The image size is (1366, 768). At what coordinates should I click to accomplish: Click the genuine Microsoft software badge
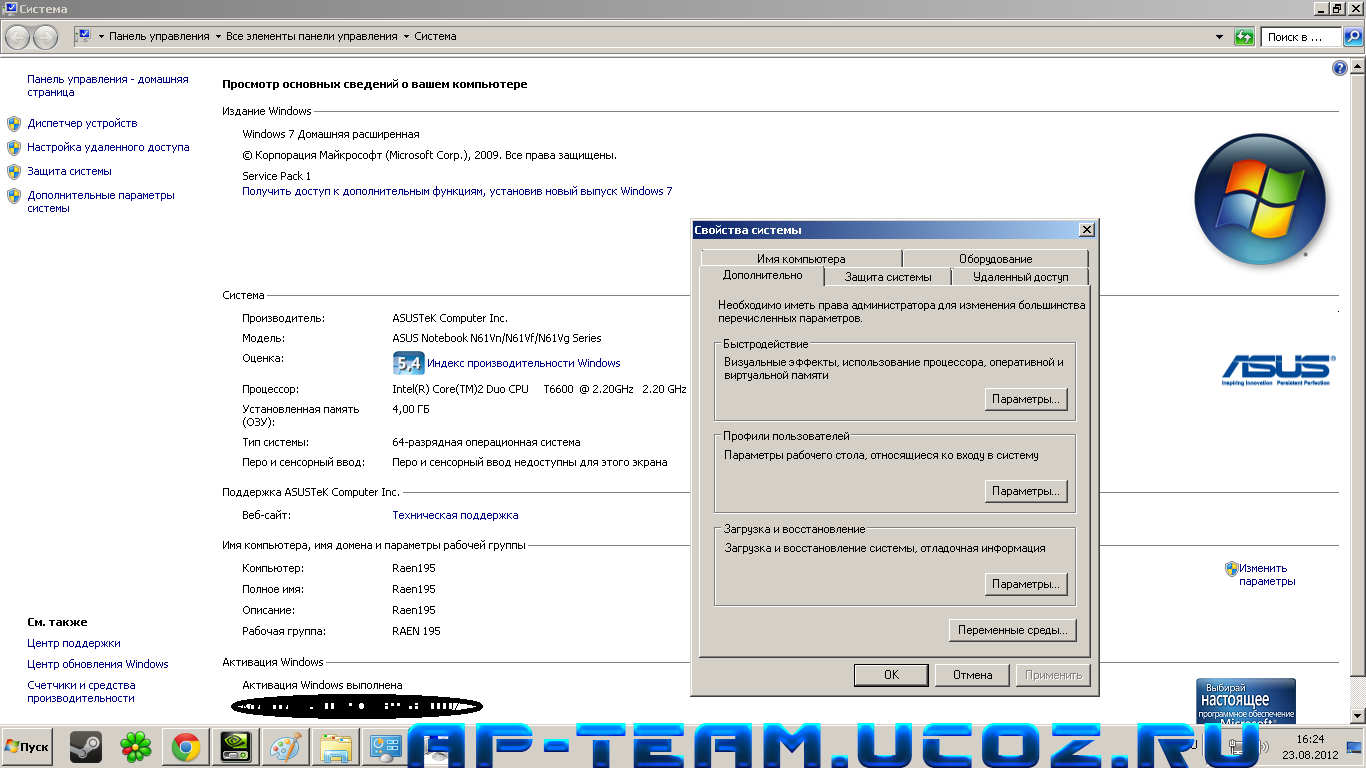[1246, 701]
